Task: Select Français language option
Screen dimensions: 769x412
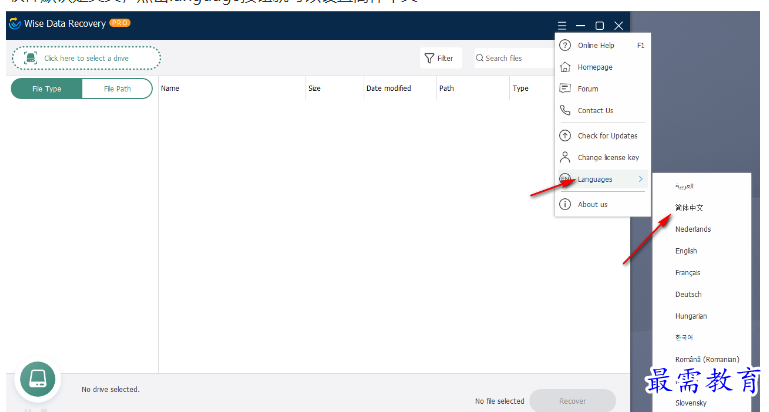Action: coord(688,272)
